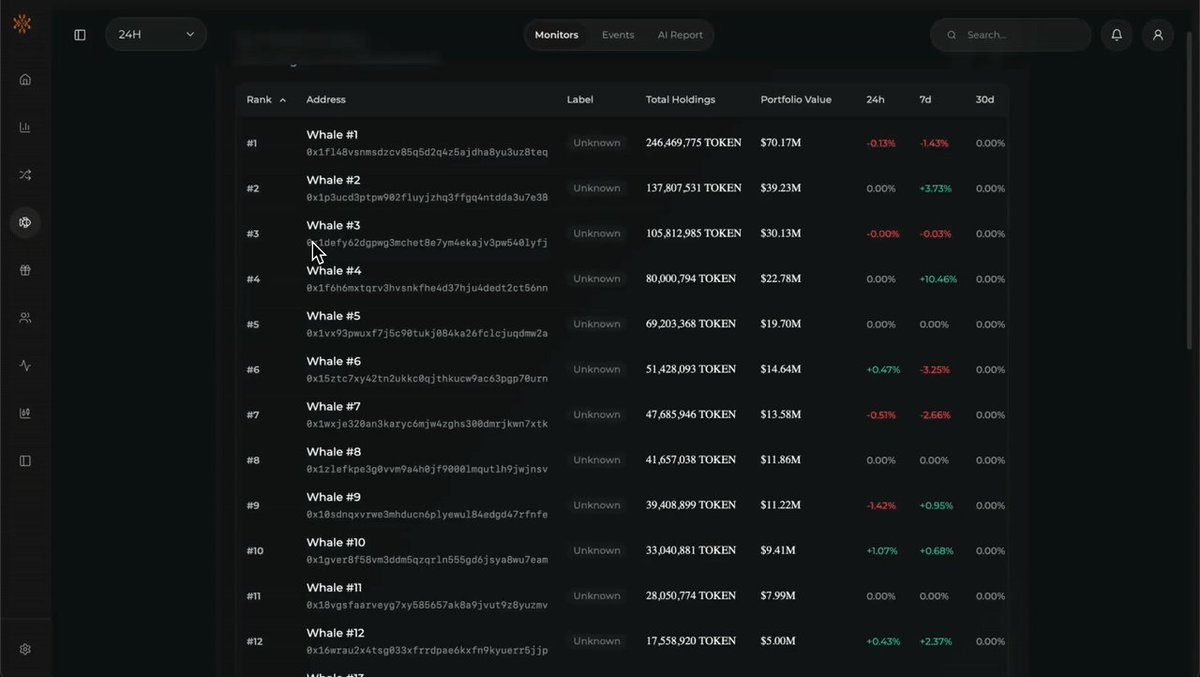The height and width of the screenshot is (677, 1200).
Task: Click the 24h column header
Action: 875,100
